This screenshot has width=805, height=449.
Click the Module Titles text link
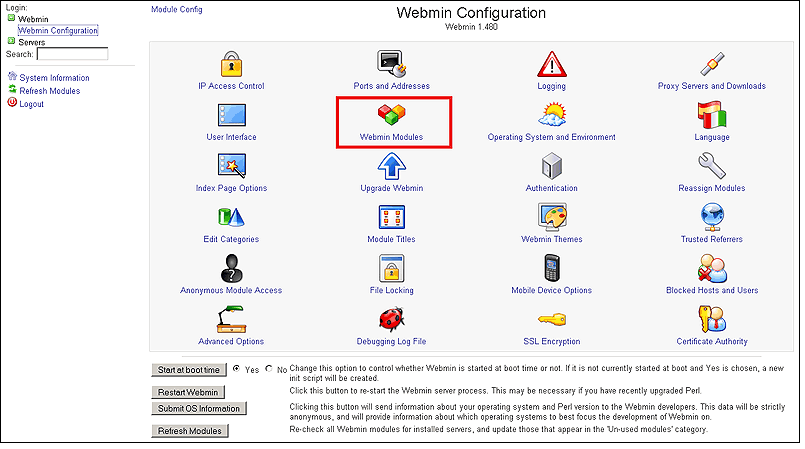pos(392,239)
